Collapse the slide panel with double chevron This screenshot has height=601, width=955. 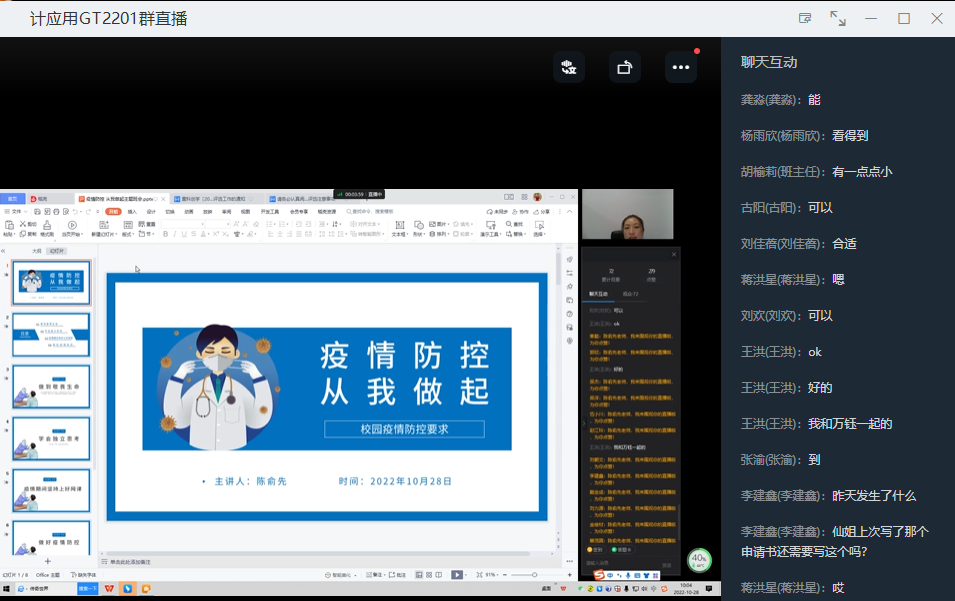3,251
